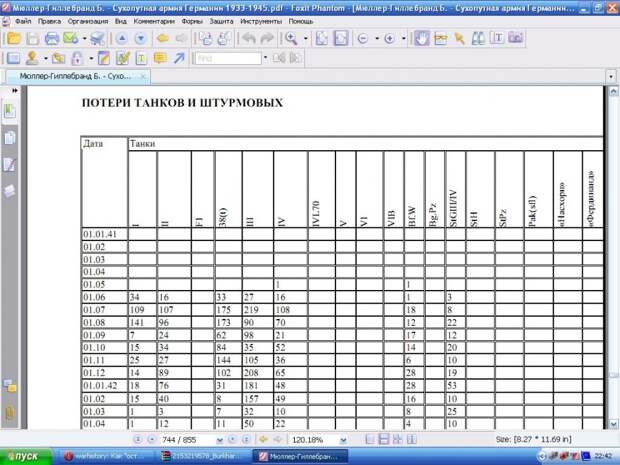Click the Save diskette icon
This screenshot has height=465, width=620.
[32, 38]
